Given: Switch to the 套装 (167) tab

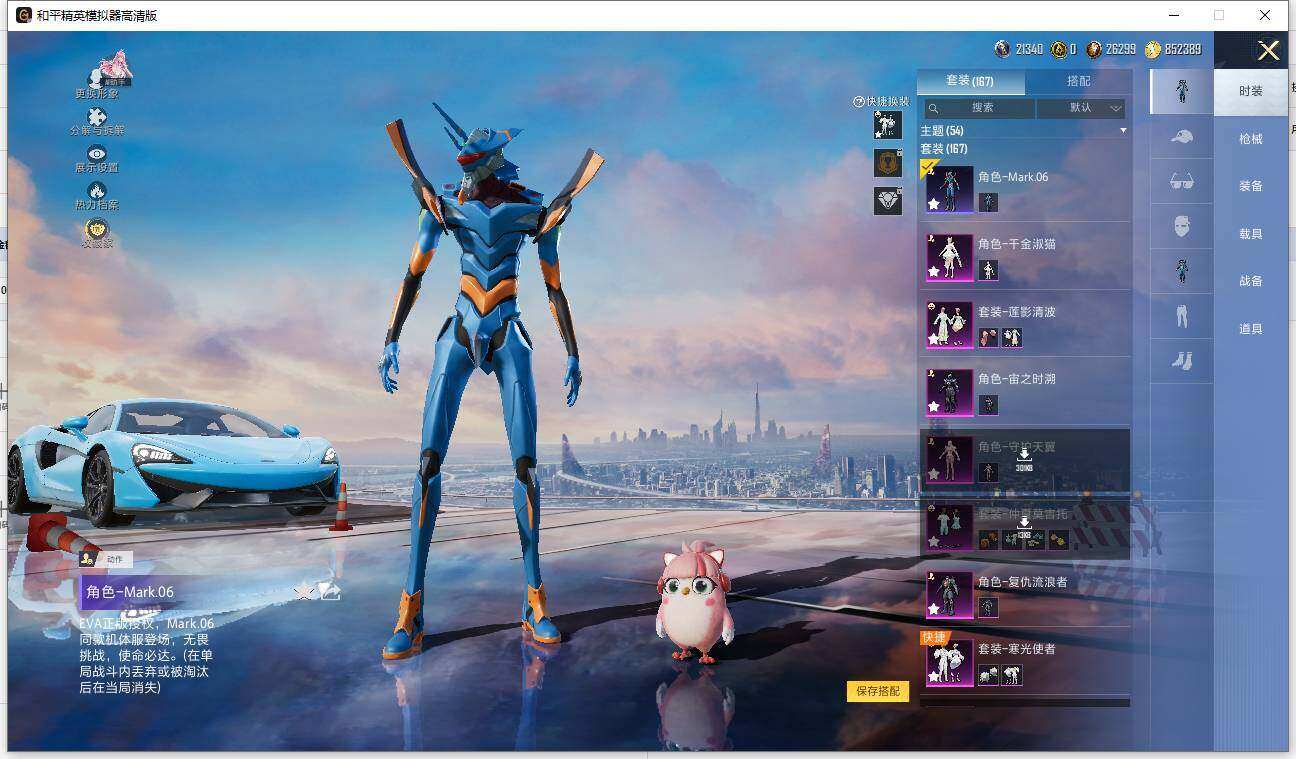Looking at the screenshot, I should click(970, 81).
